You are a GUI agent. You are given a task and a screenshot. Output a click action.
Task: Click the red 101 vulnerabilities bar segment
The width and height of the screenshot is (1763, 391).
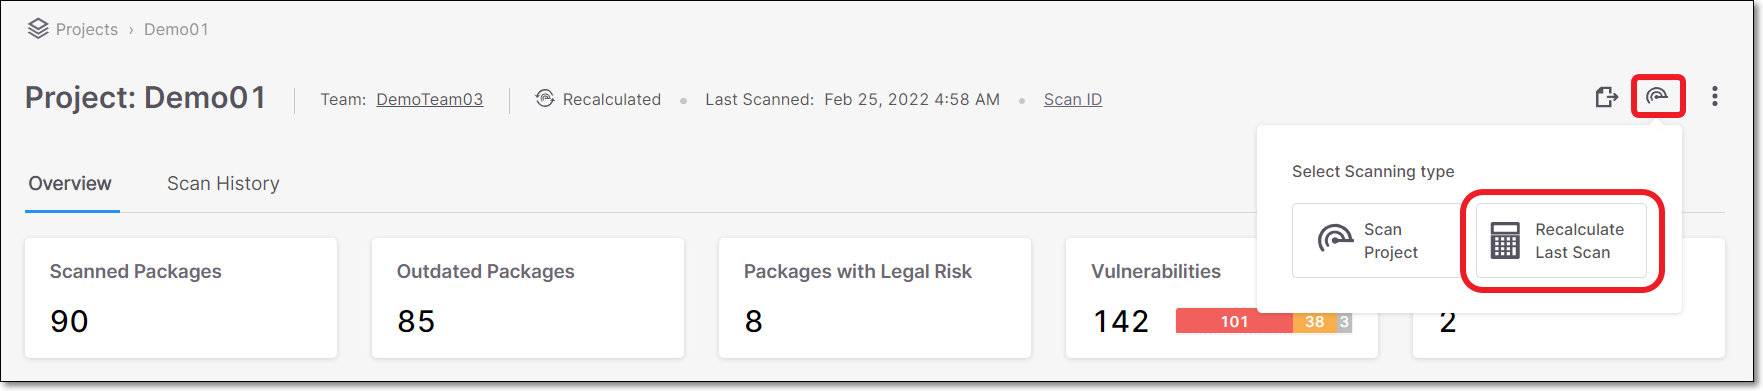[1234, 322]
